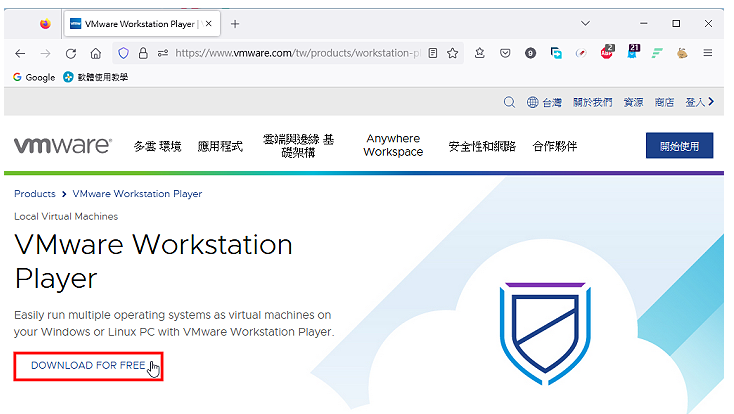This screenshot has width=734, height=414.
Task: Go to the Firefox home page
Action: point(96,53)
